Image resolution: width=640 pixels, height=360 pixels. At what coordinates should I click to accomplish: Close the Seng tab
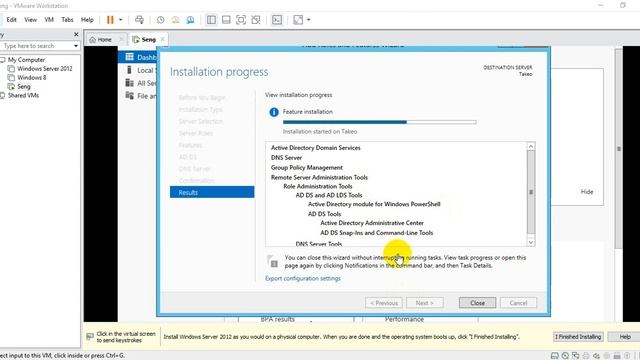click(x=162, y=39)
